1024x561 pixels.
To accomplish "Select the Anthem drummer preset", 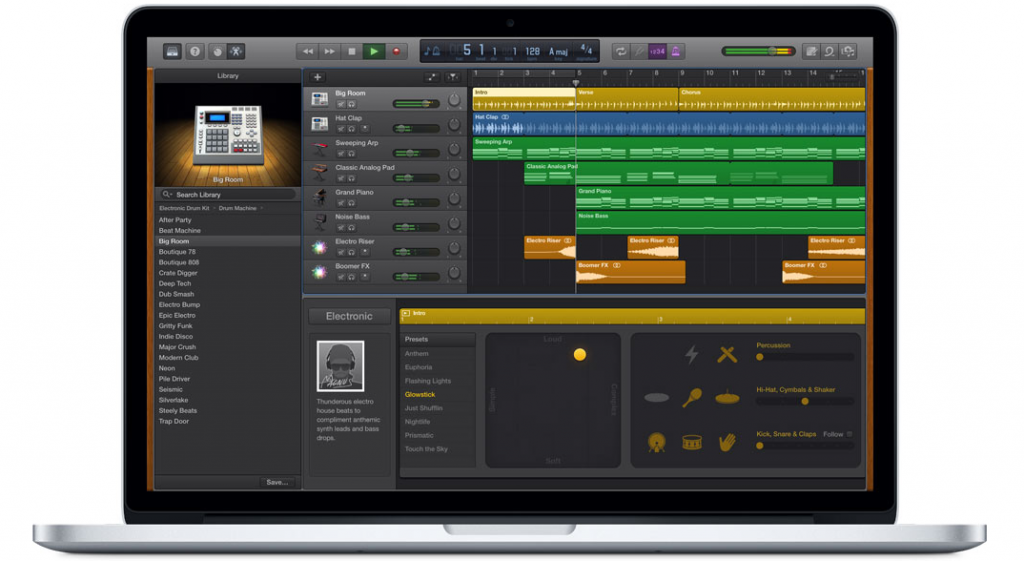I will point(417,353).
